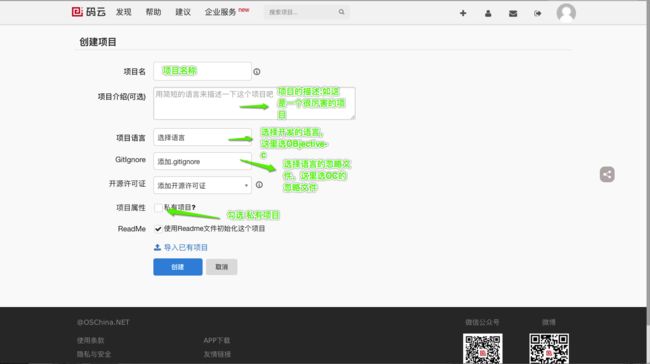
Task: Click the floating share icon
Action: [x=607, y=174]
